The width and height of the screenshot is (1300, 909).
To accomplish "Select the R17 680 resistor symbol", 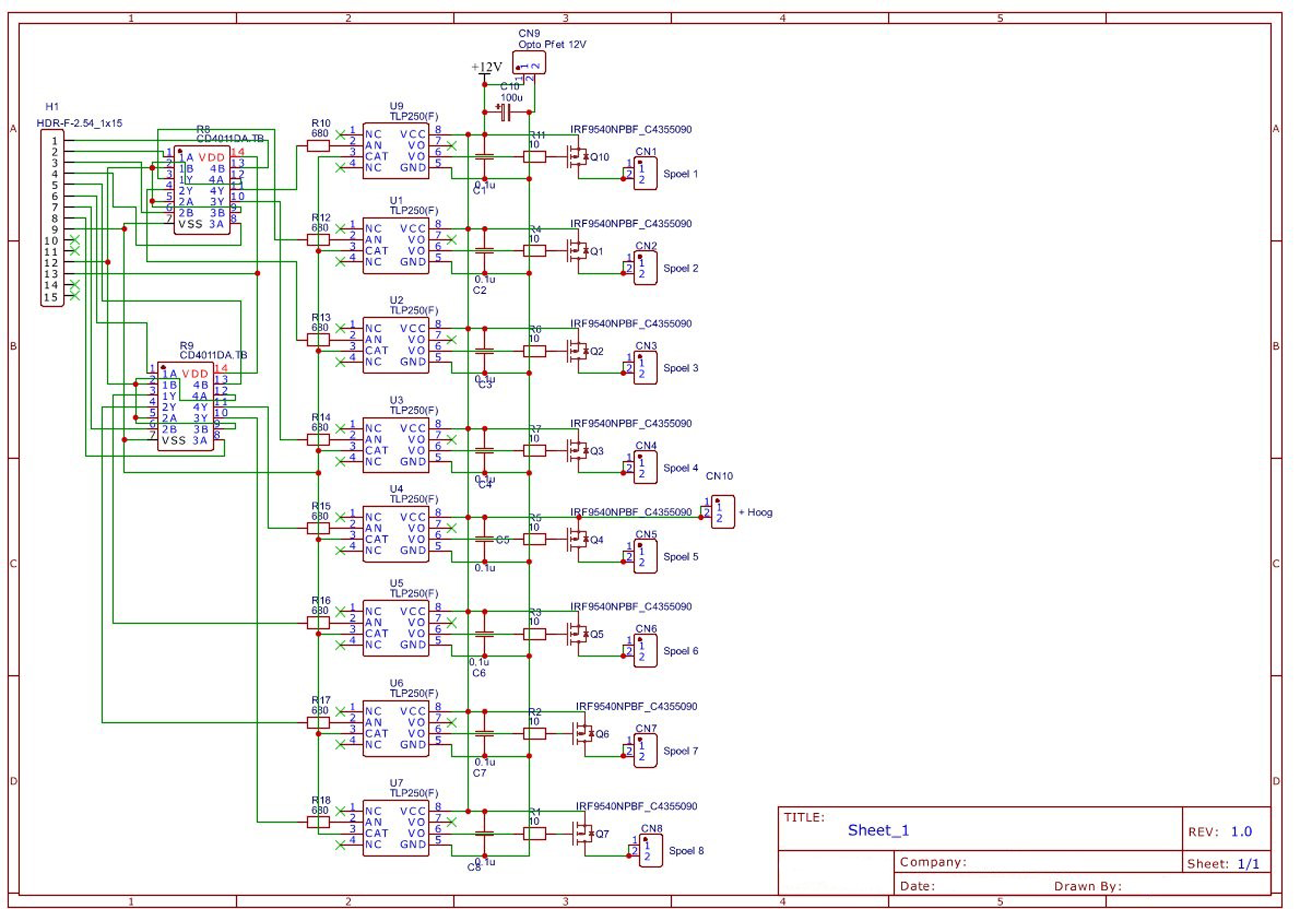I will pyautogui.click(x=318, y=722).
